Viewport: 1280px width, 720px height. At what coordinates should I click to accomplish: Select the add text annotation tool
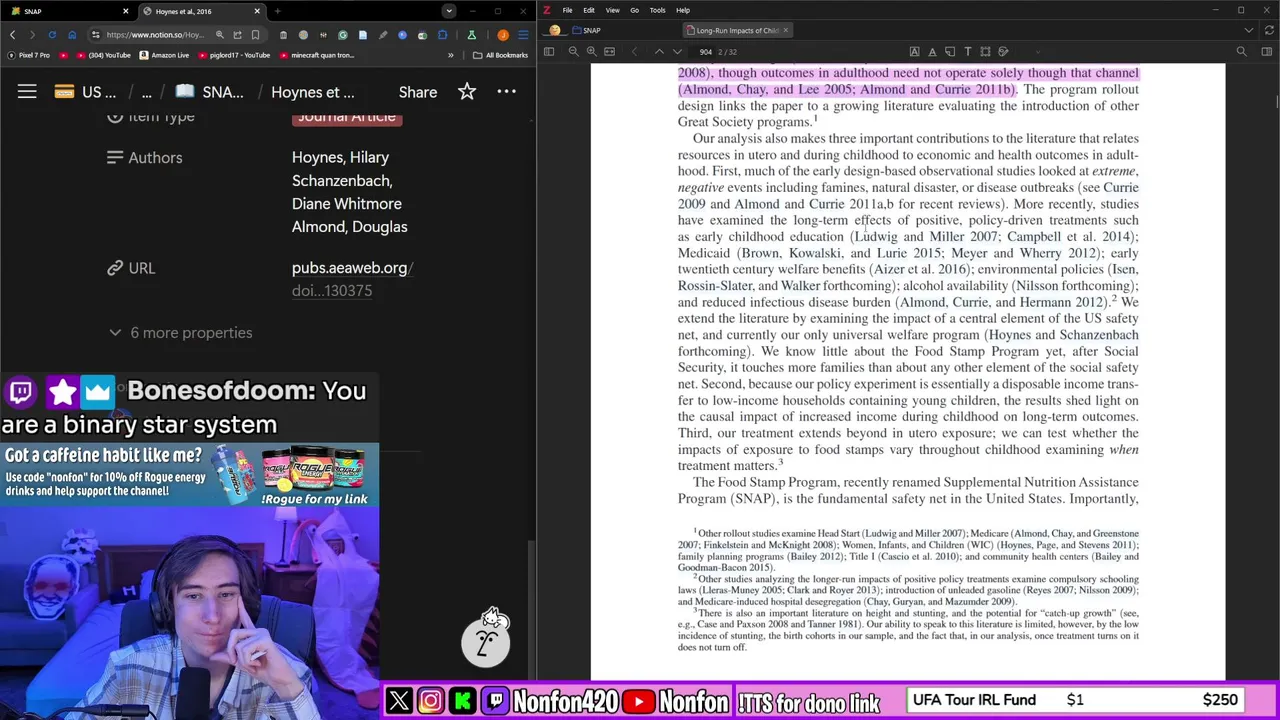(x=967, y=51)
